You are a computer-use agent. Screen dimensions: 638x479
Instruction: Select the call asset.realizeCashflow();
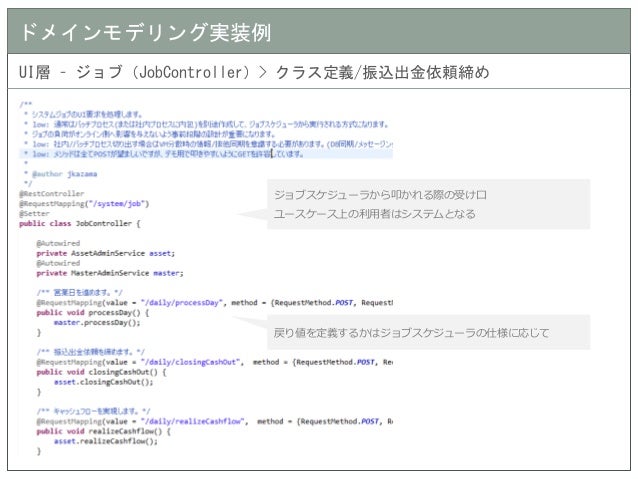point(106,441)
